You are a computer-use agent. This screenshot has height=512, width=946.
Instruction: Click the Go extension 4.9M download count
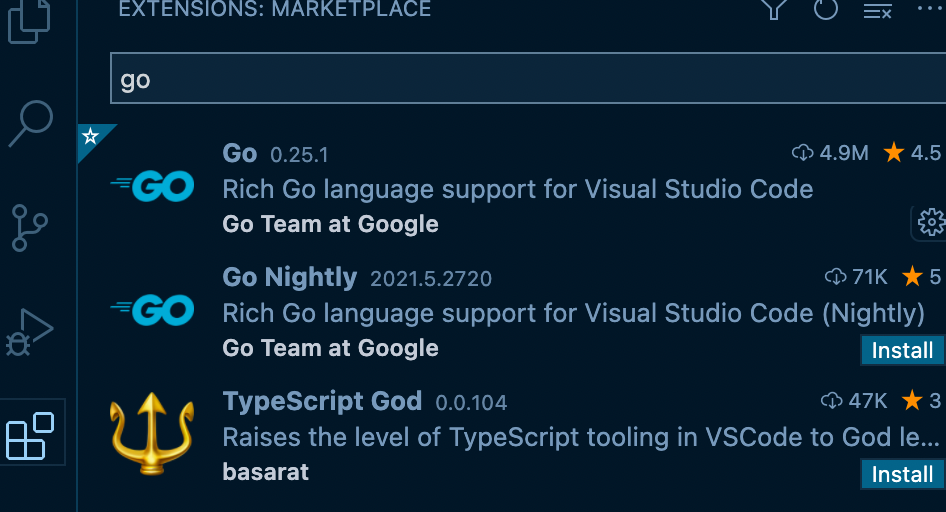(x=830, y=153)
